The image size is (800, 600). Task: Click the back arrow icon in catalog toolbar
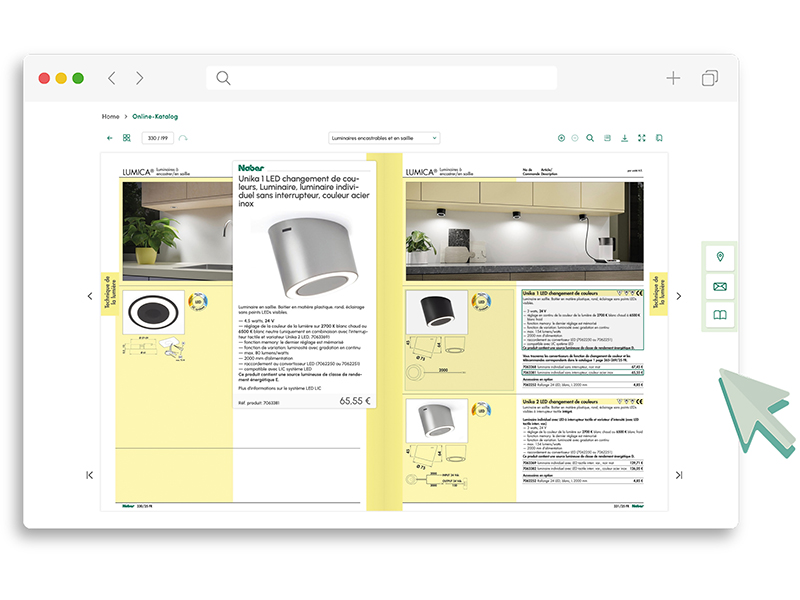(109, 138)
